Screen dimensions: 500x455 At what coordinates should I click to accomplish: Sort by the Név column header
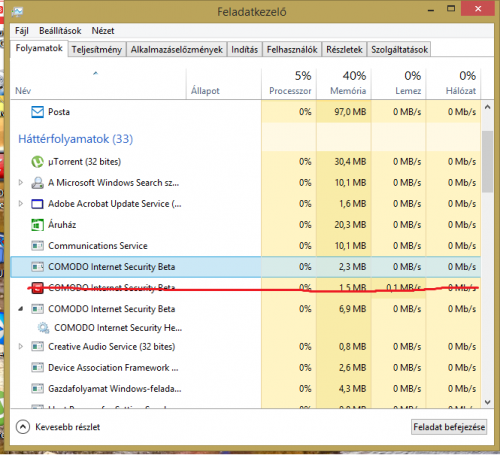tap(98, 84)
